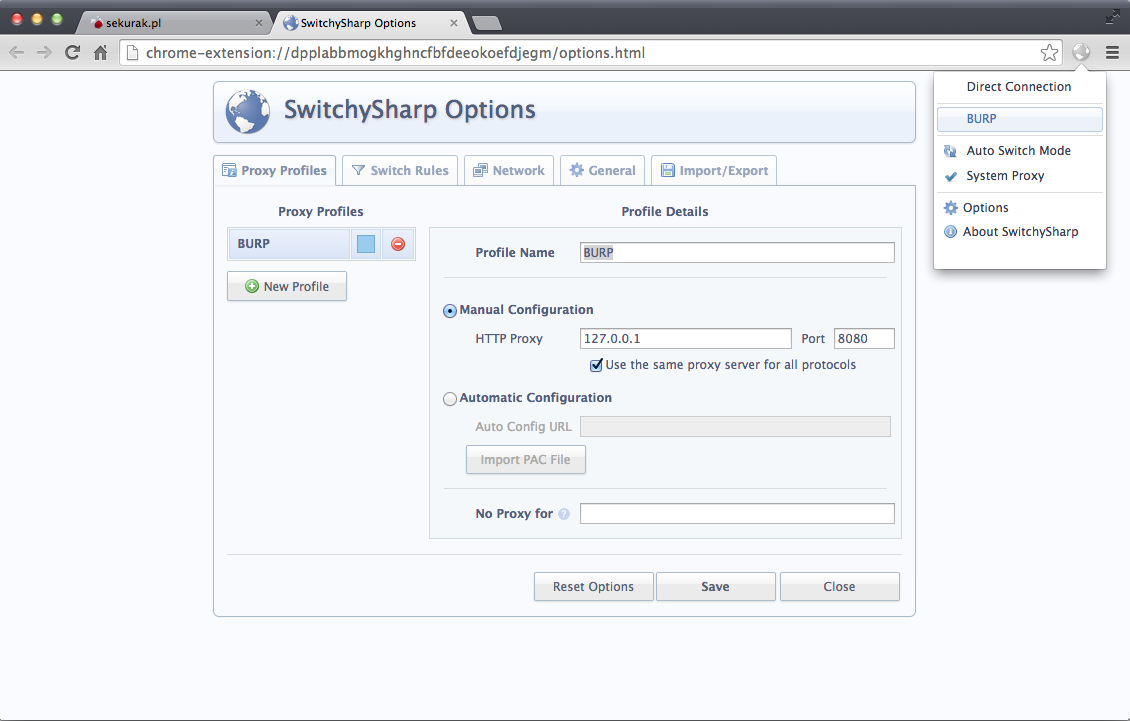Click the page icon in address bar
The height and width of the screenshot is (721, 1130).
133,53
